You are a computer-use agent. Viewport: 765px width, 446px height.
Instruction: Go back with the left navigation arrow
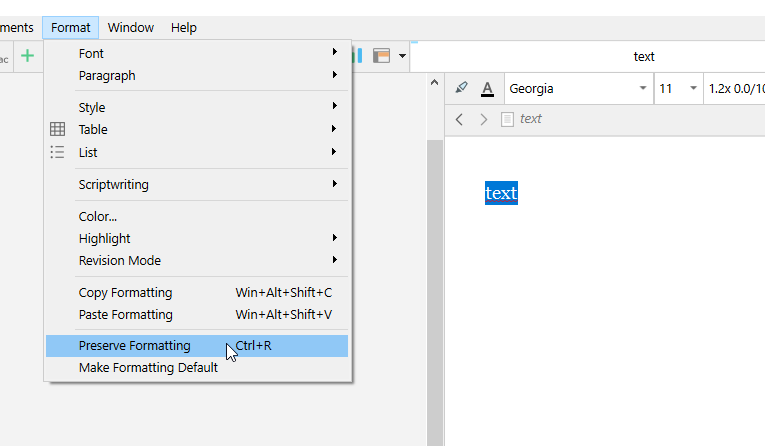459,119
